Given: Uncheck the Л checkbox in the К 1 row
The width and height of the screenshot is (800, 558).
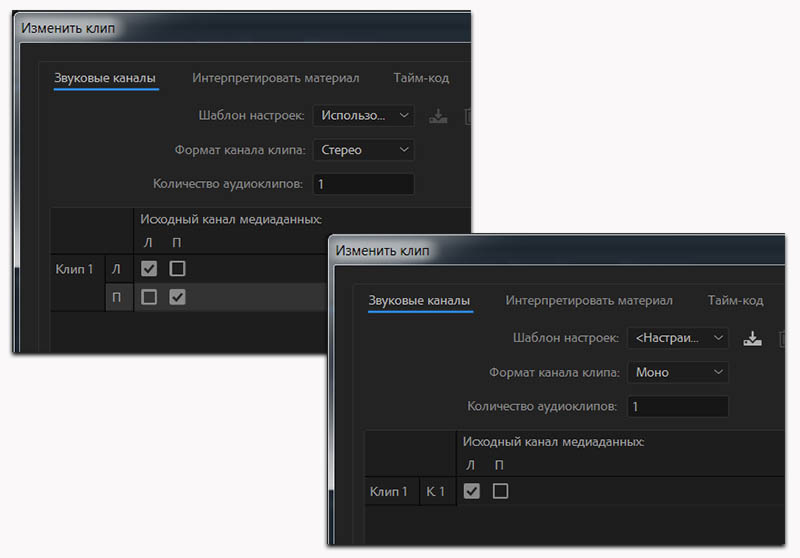Looking at the screenshot, I should pyautogui.click(x=473, y=491).
